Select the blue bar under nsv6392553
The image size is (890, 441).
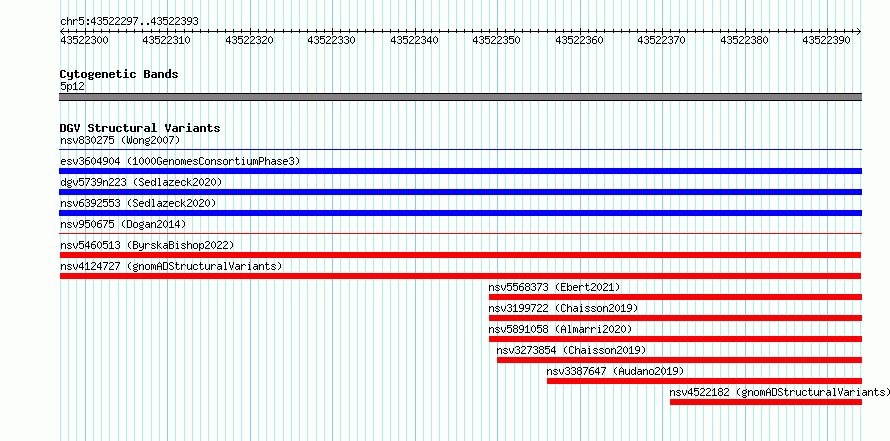coord(460,213)
